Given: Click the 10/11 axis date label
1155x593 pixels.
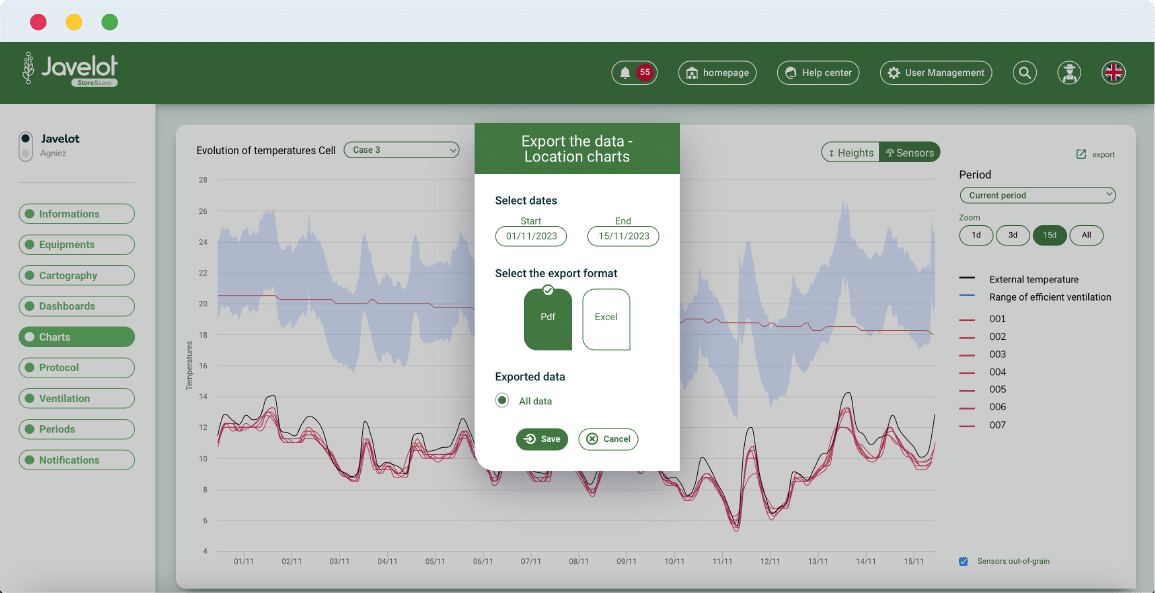Looking at the screenshot, I should tap(674, 561).
